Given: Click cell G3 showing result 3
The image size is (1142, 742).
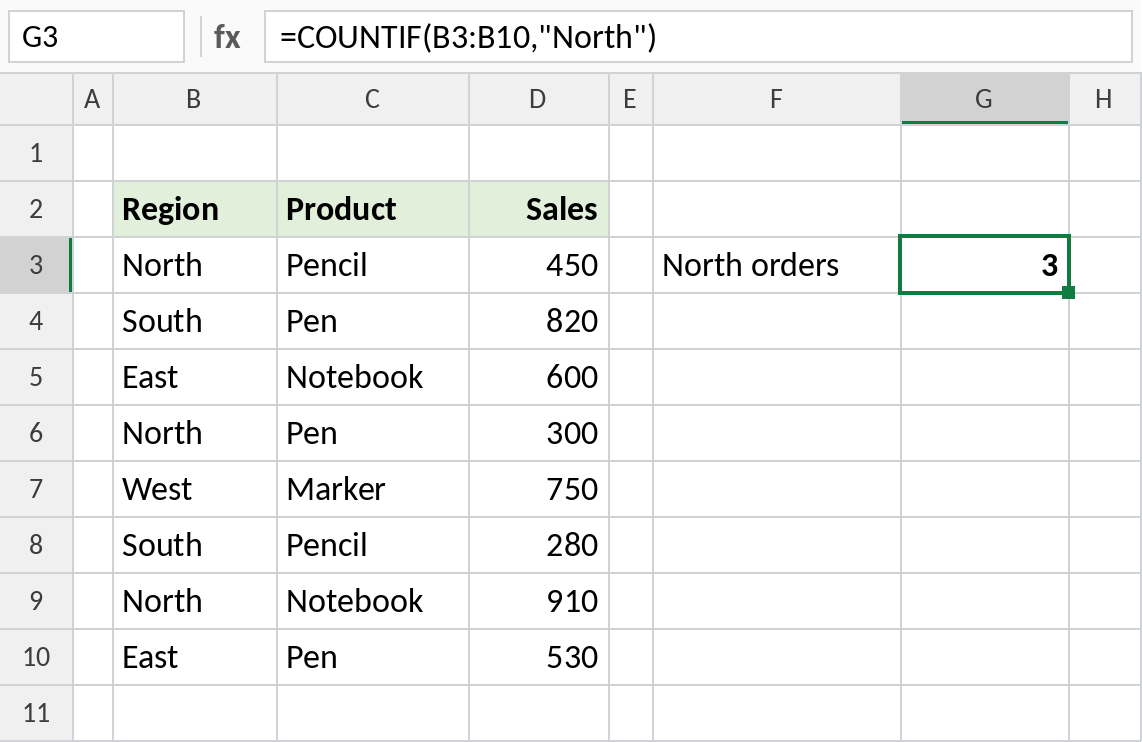Looking at the screenshot, I should pos(985,265).
